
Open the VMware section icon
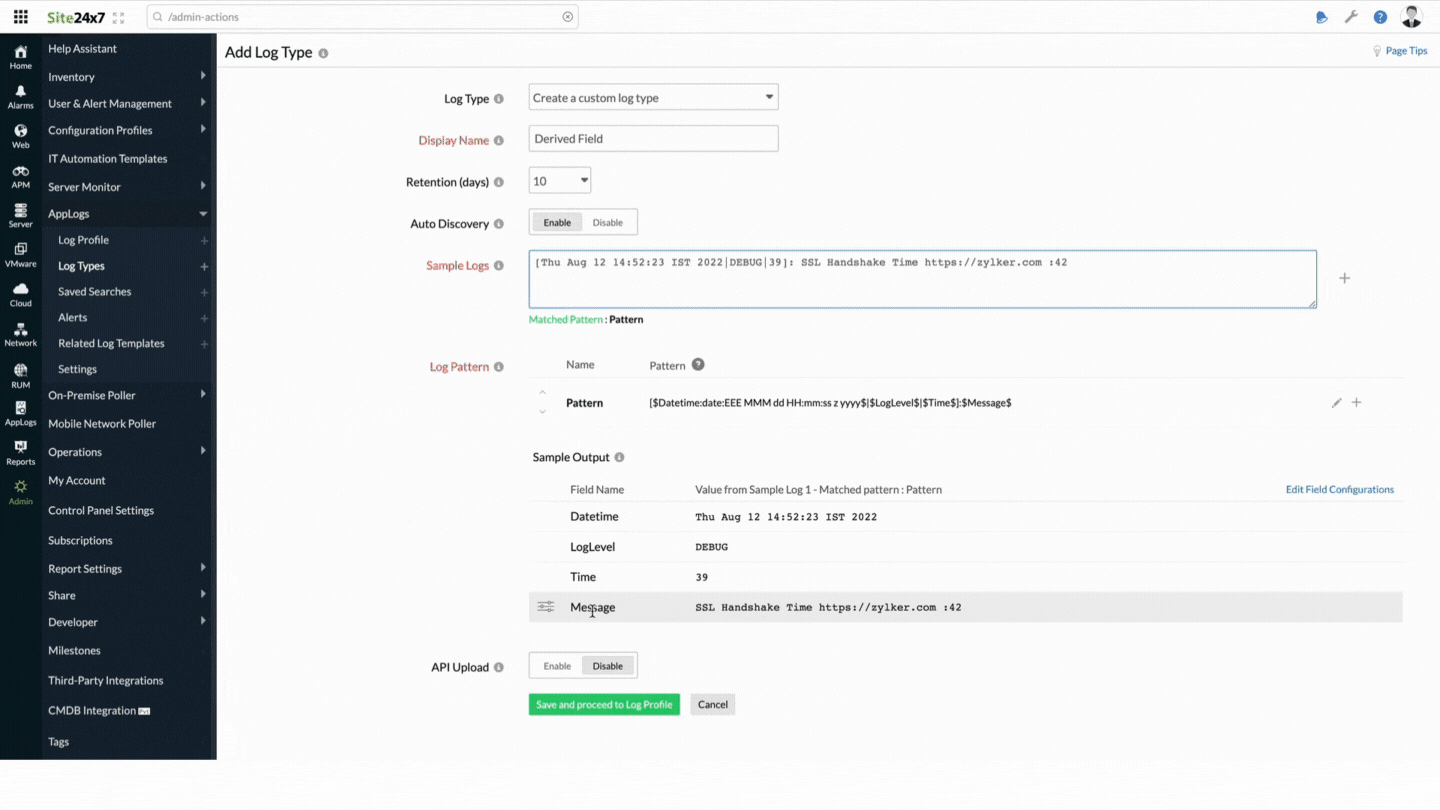click(x=20, y=255)
